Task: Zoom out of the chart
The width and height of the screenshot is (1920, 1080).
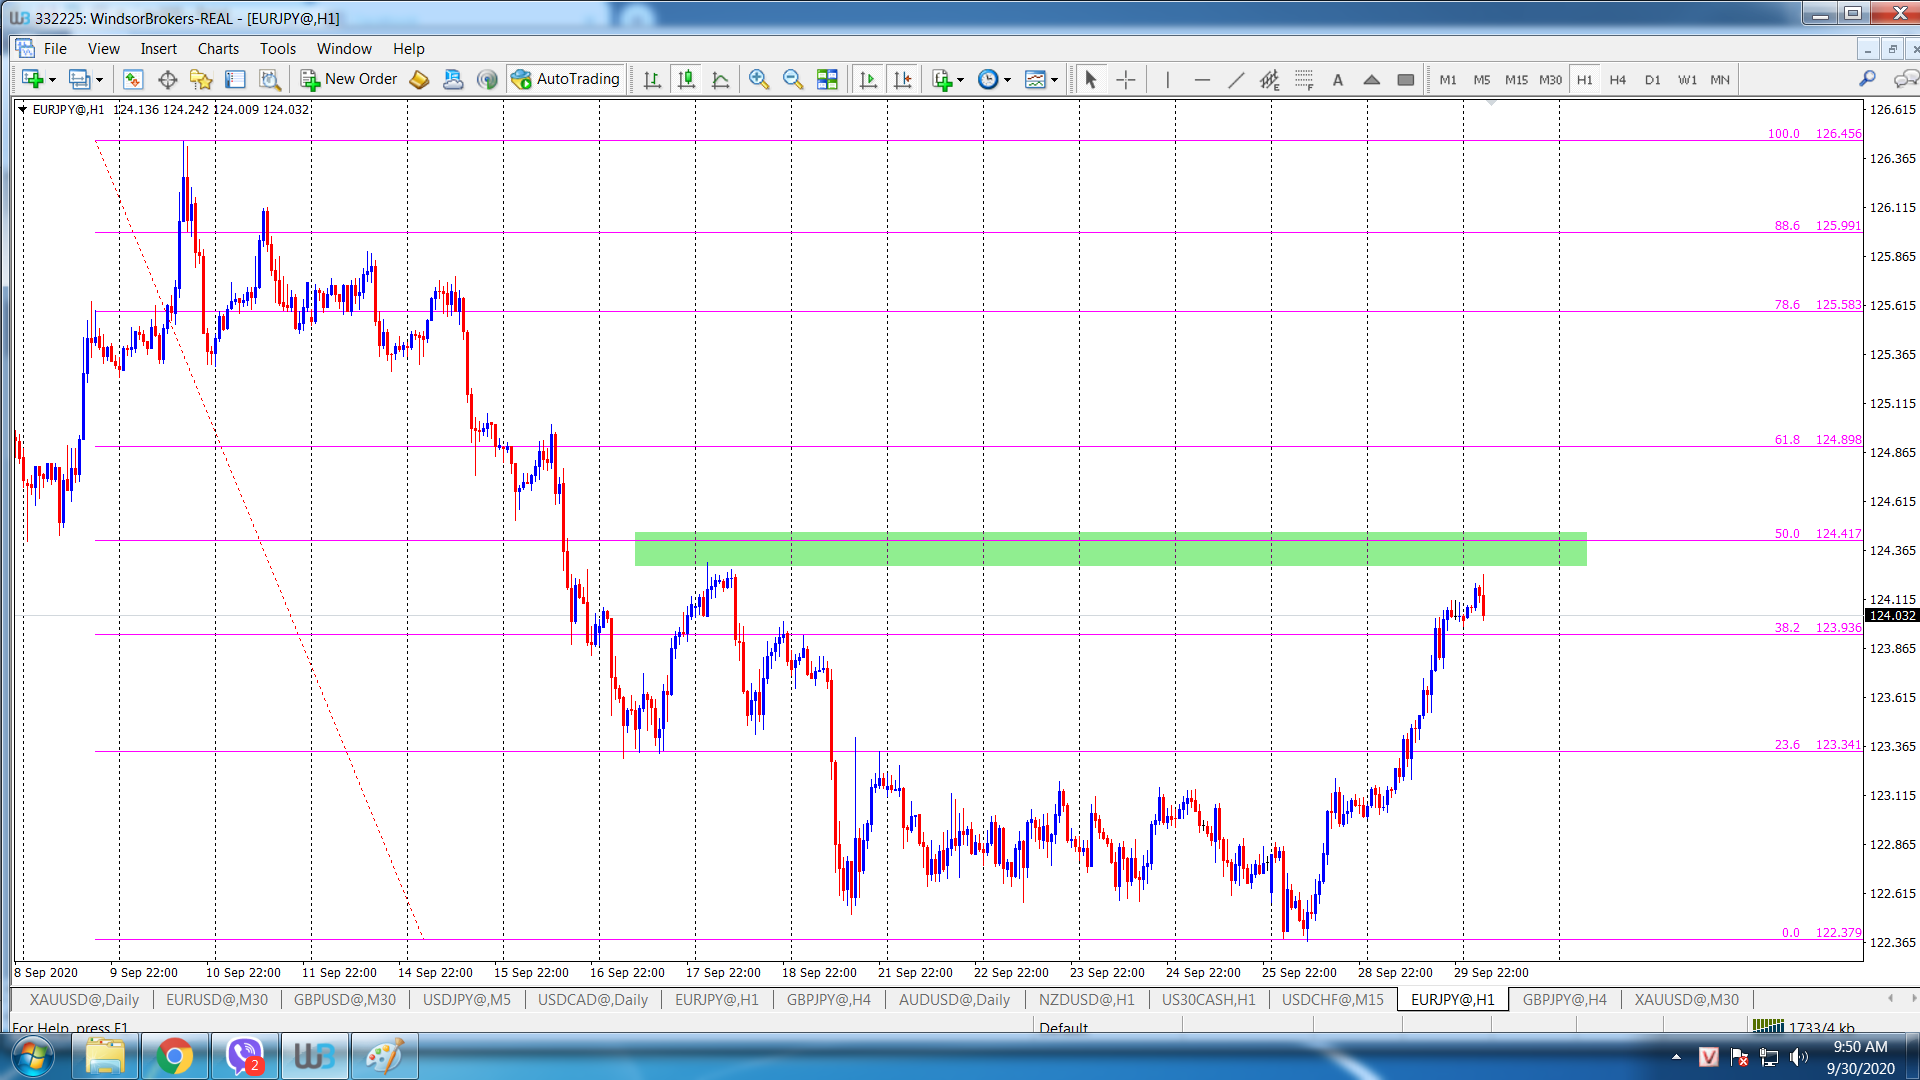Action: tap(793, 79)
